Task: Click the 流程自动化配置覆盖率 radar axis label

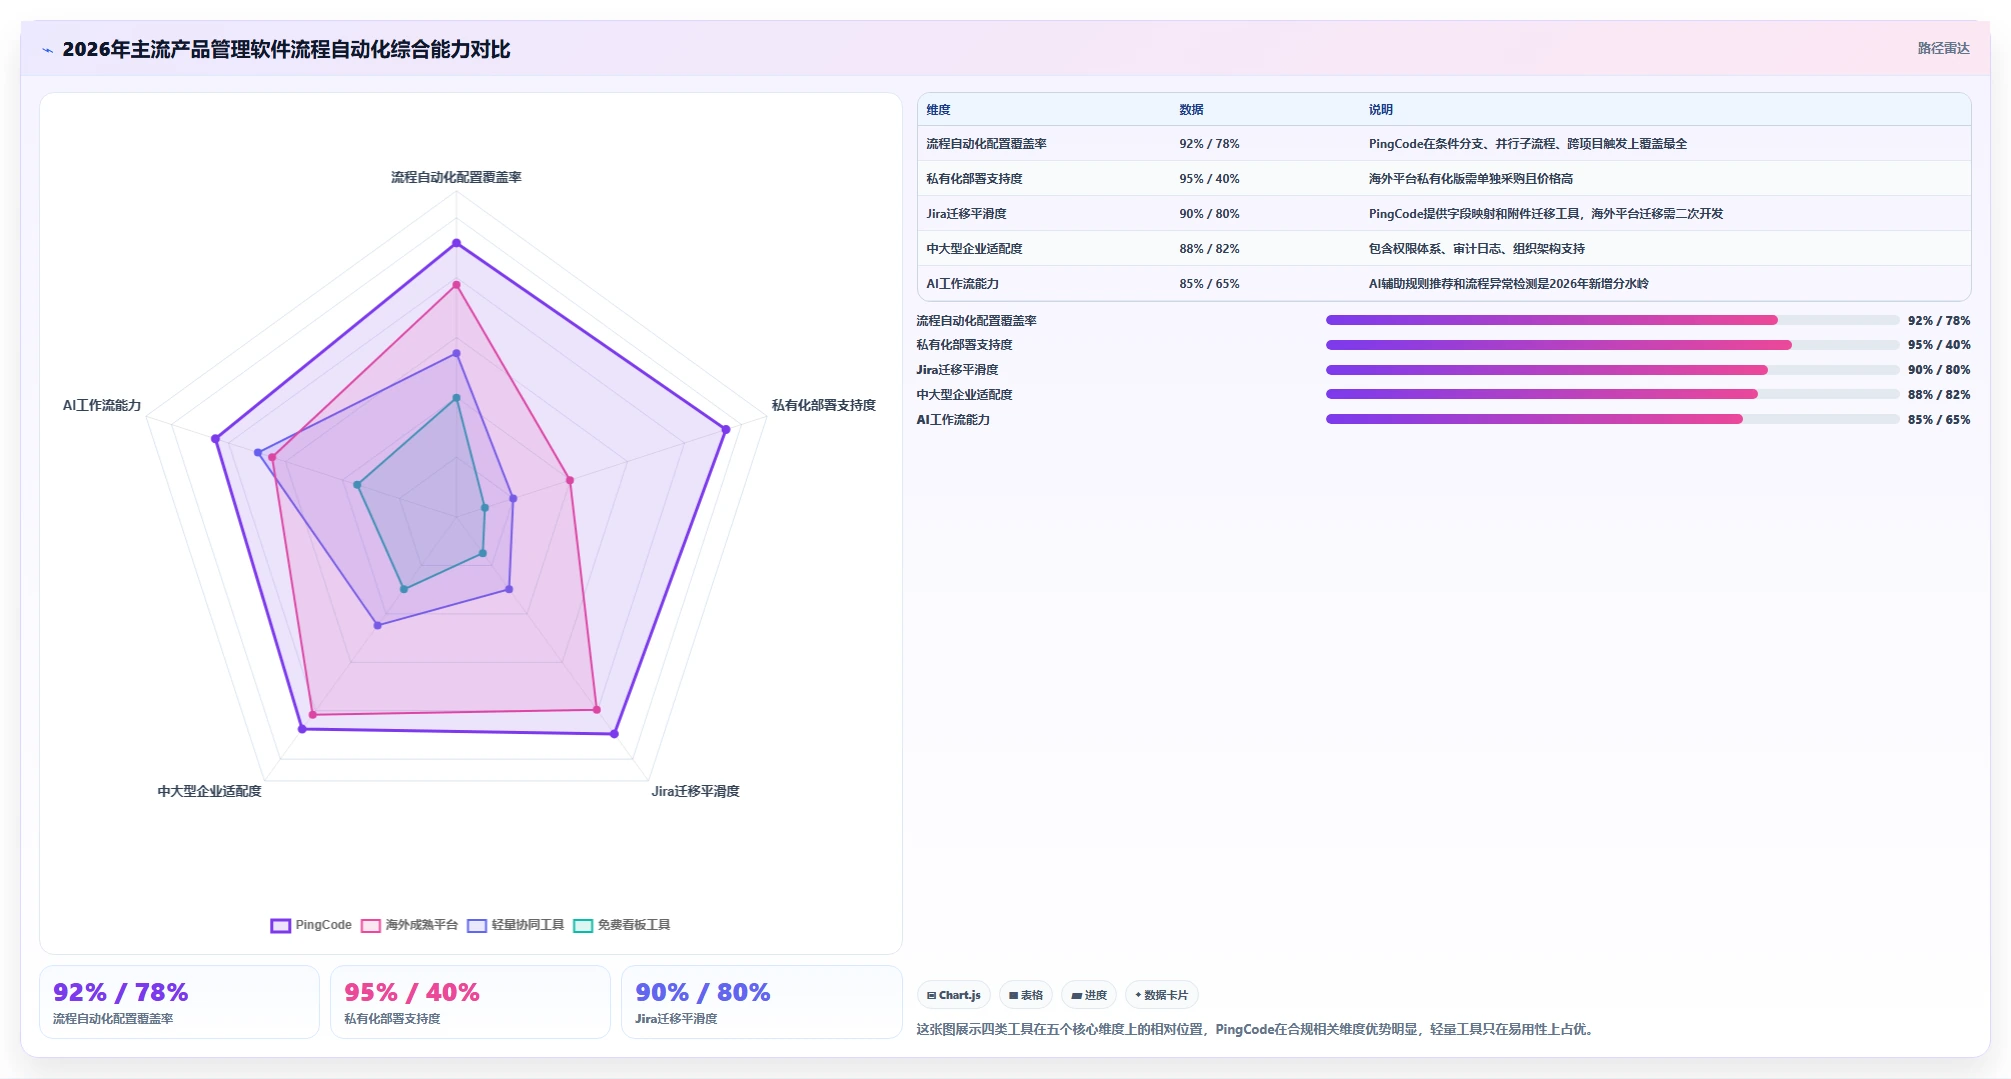Action: 456,177
